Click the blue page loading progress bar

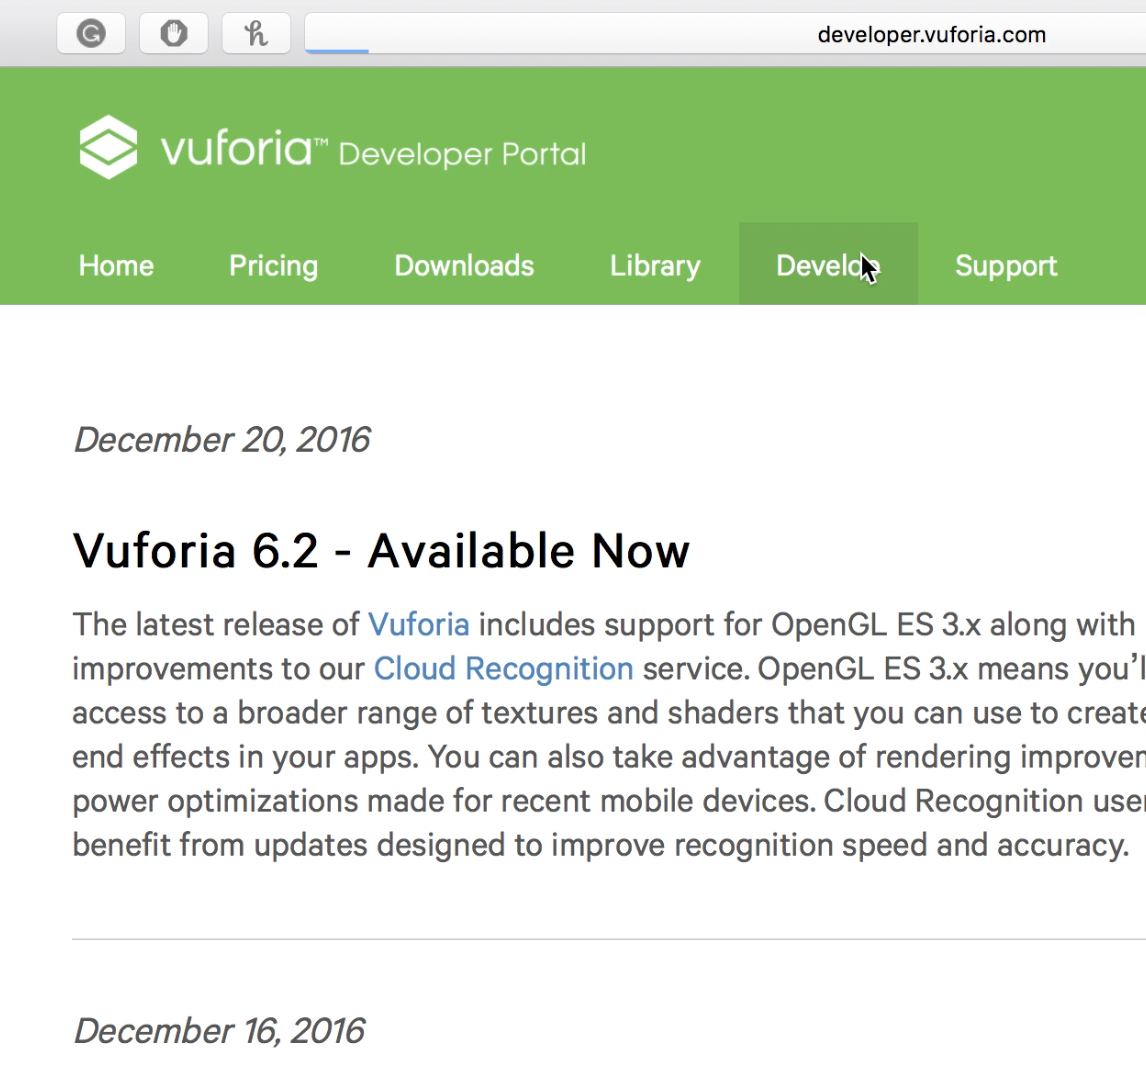337,51
